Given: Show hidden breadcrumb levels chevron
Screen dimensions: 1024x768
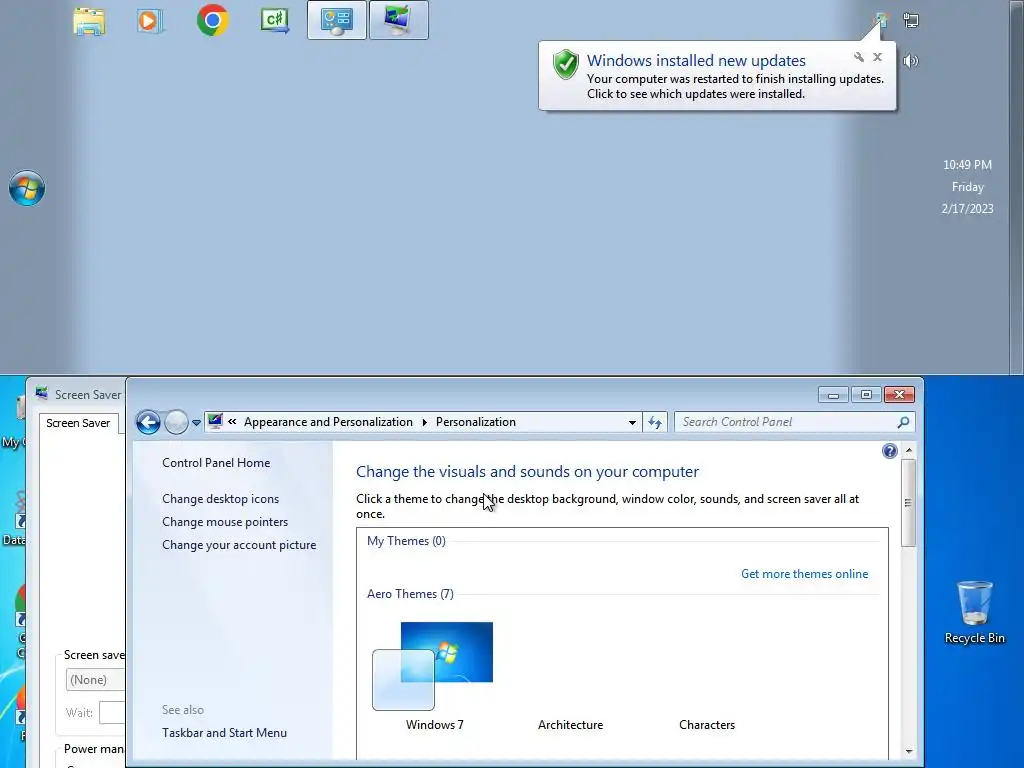Looking at the screenshot, I should (232, 422).
